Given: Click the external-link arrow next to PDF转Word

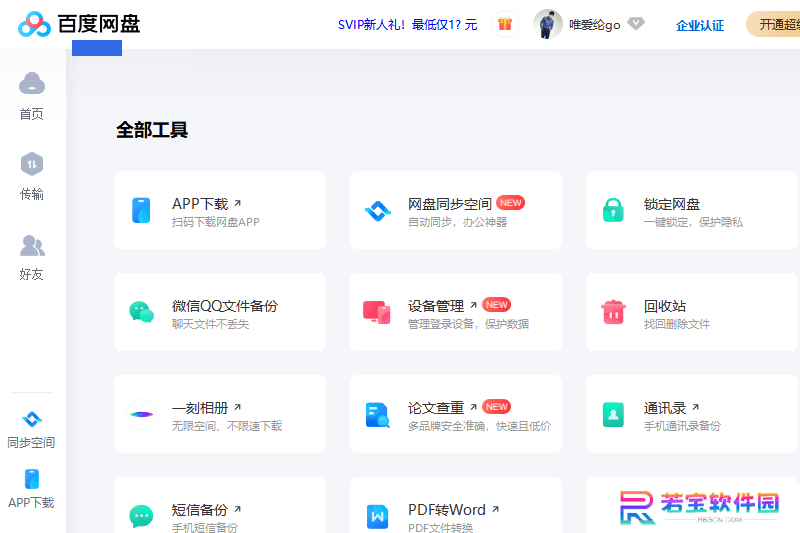Looking at the screenshot, I should 495,509.
